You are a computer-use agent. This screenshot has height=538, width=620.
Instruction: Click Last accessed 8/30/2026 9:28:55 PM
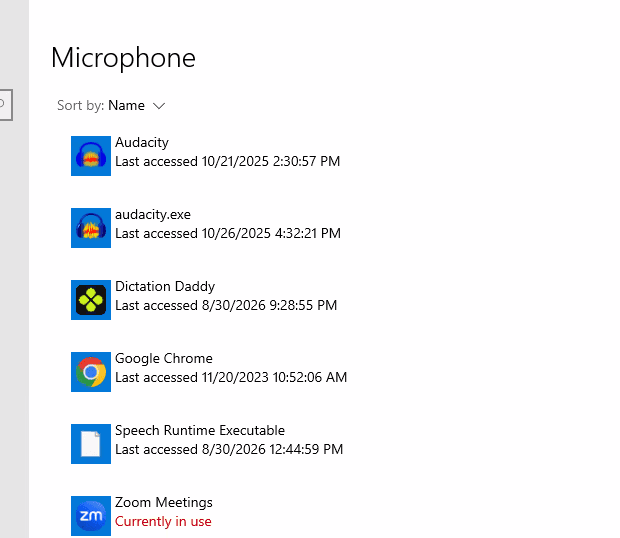pyautogui.click(x=226, y=305)
